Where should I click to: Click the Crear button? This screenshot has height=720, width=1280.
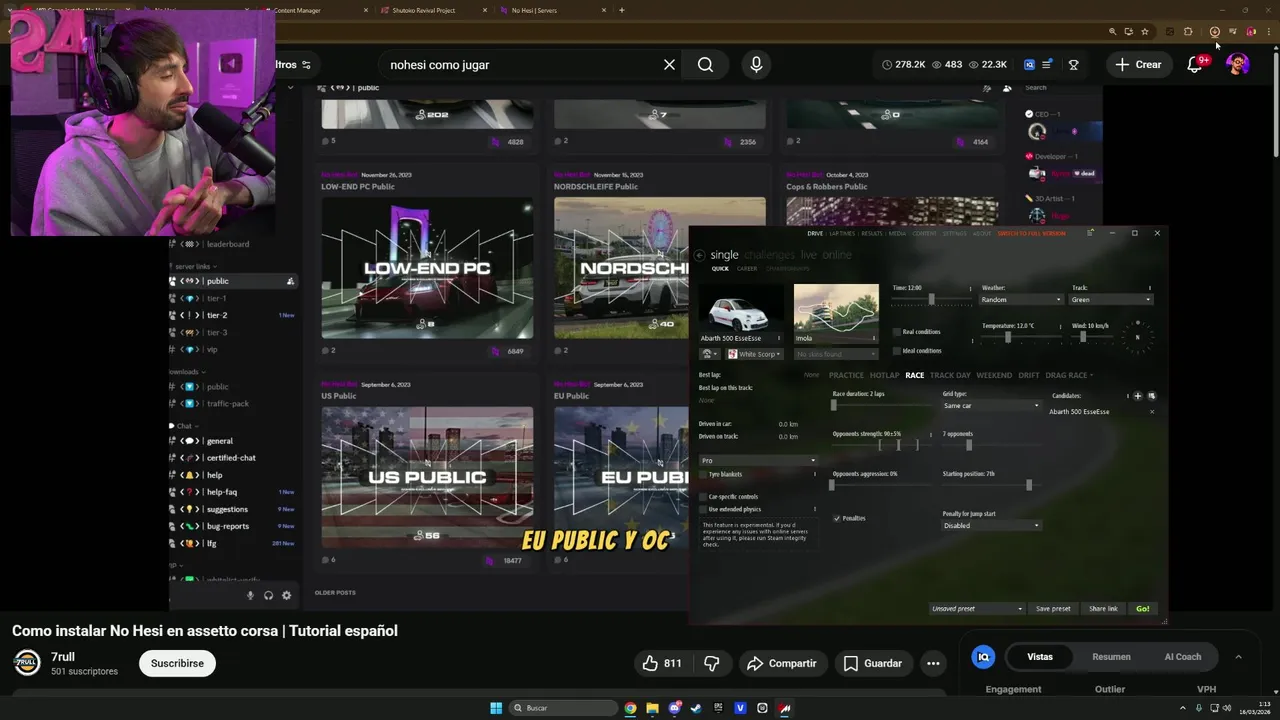coord(1138,65)
